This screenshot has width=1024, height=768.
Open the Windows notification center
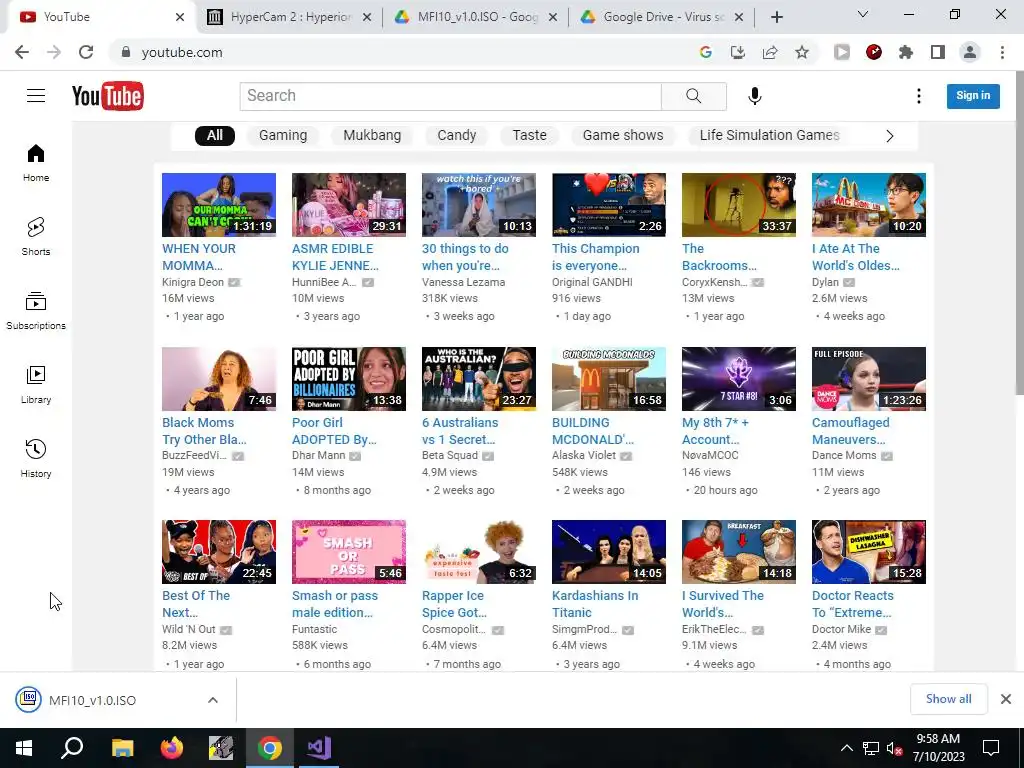pyautogui.click(x=991, y=748)
